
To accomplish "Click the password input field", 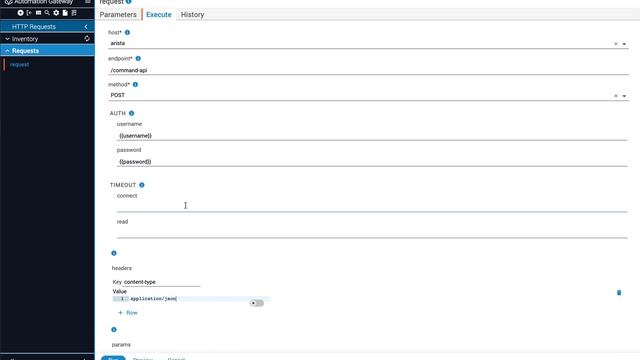I will (x=372, y=162).
